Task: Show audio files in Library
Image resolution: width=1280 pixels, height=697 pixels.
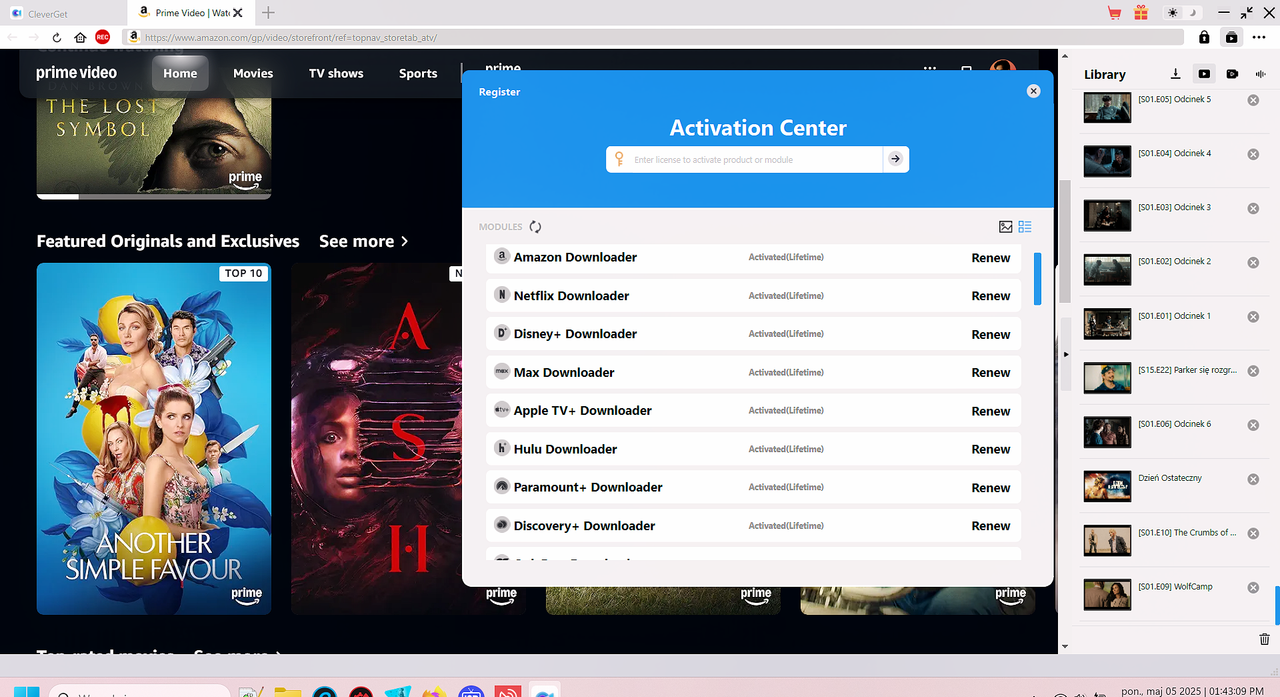Action: click(x=1260, y=74)
